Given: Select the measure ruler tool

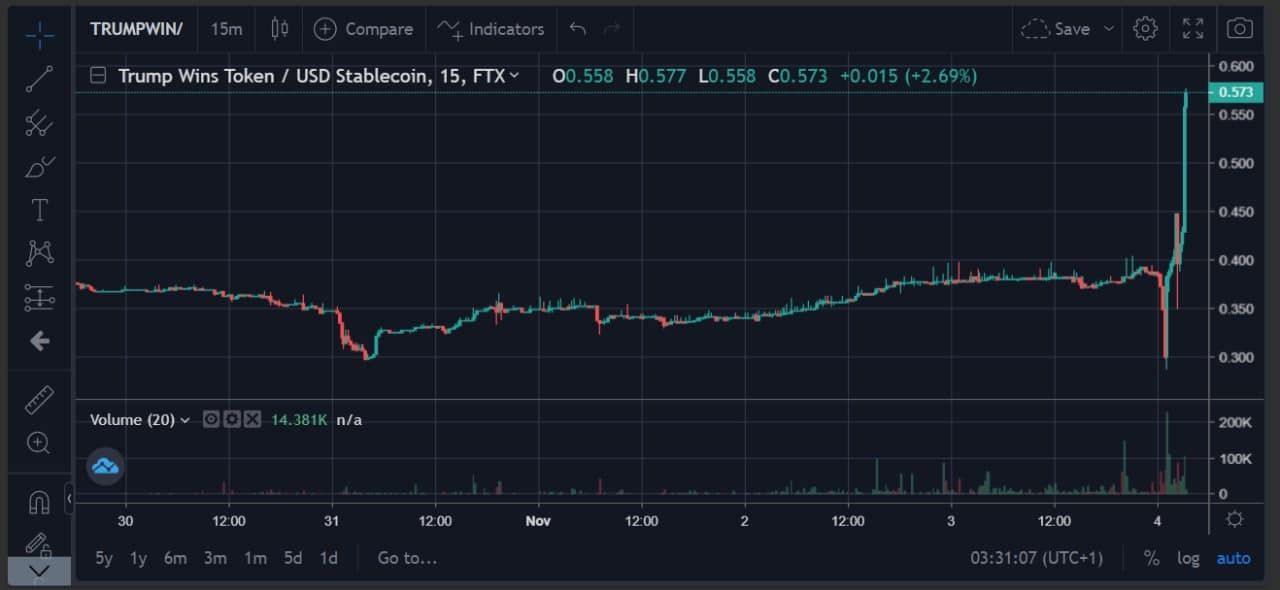Looking at the screenshot, I should click(40, 399).
